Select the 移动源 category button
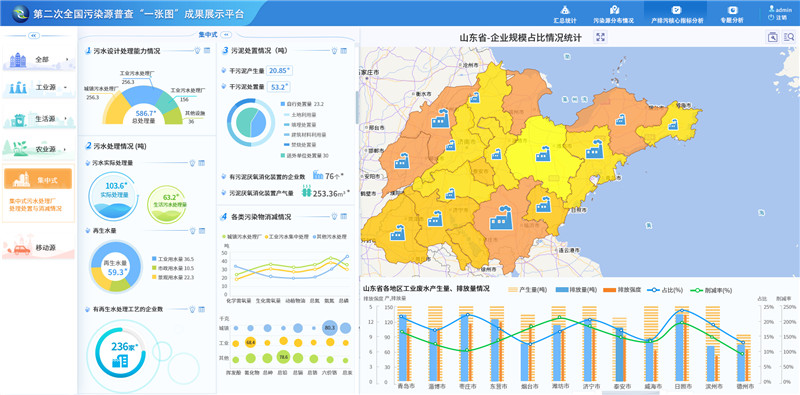This screenshot has height=395, width=800. coord(38,249)
